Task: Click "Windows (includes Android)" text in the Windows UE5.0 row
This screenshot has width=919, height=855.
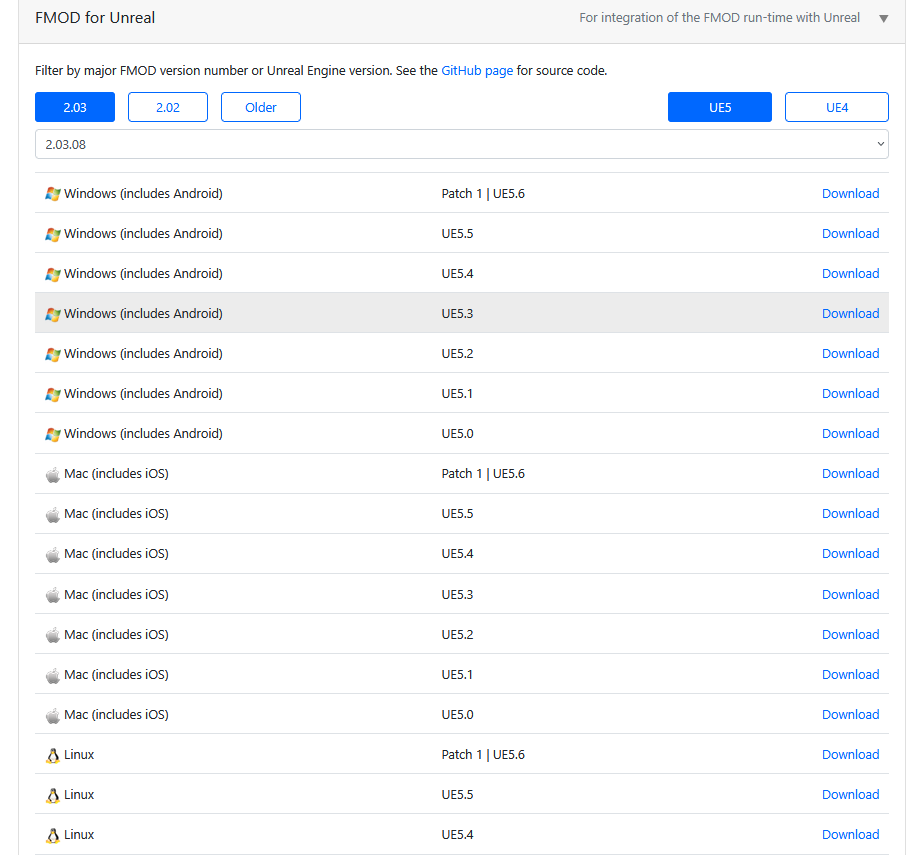Action: (144, 433)
